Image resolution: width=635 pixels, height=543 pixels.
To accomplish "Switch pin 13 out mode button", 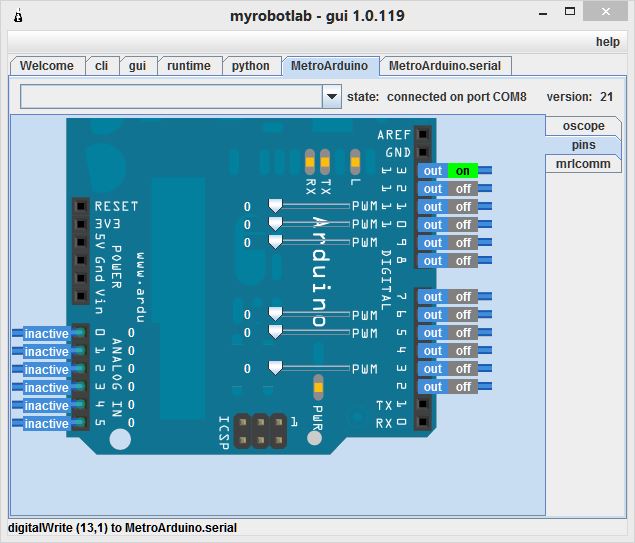I will pyautogui.click(x=433, y=171).
